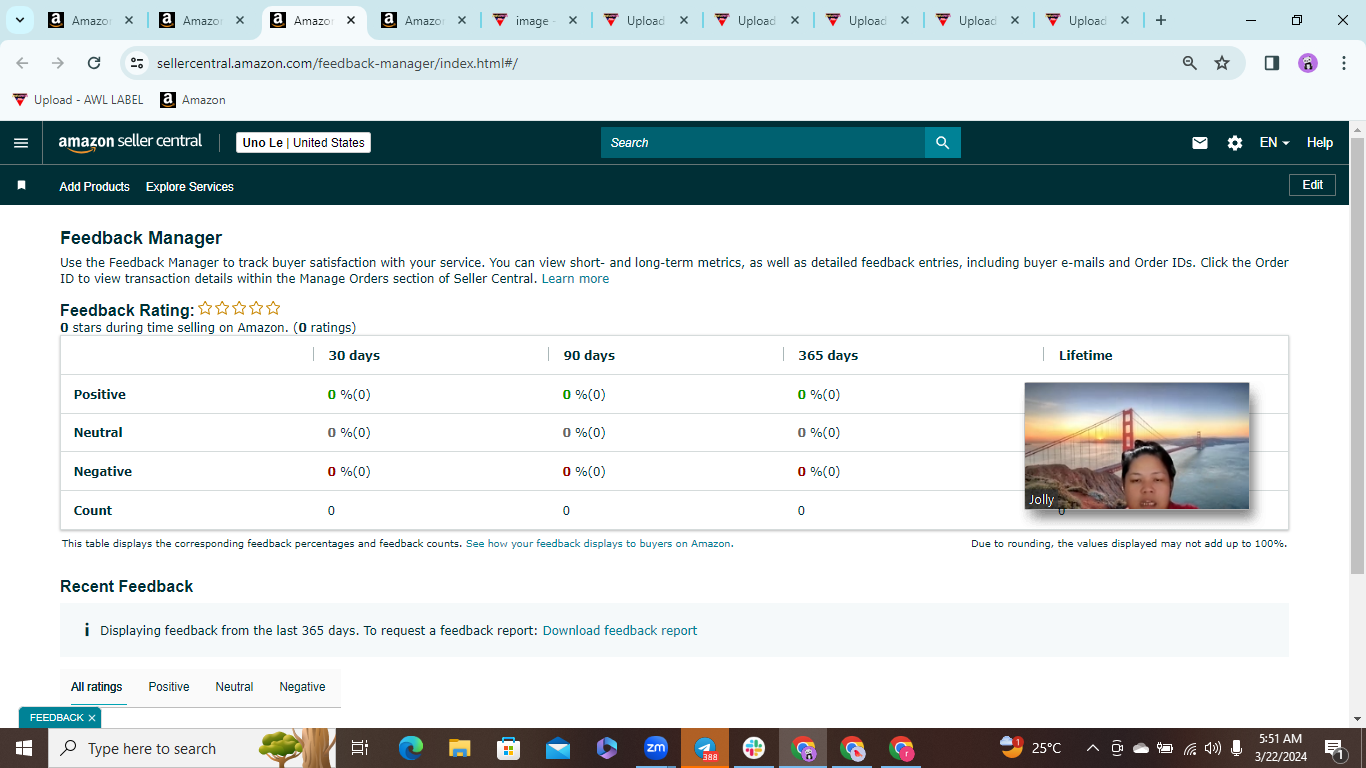Close the FEEDBACK floating tab
This screenshot has height=768, width=1366.
click(x=92, y=718)
